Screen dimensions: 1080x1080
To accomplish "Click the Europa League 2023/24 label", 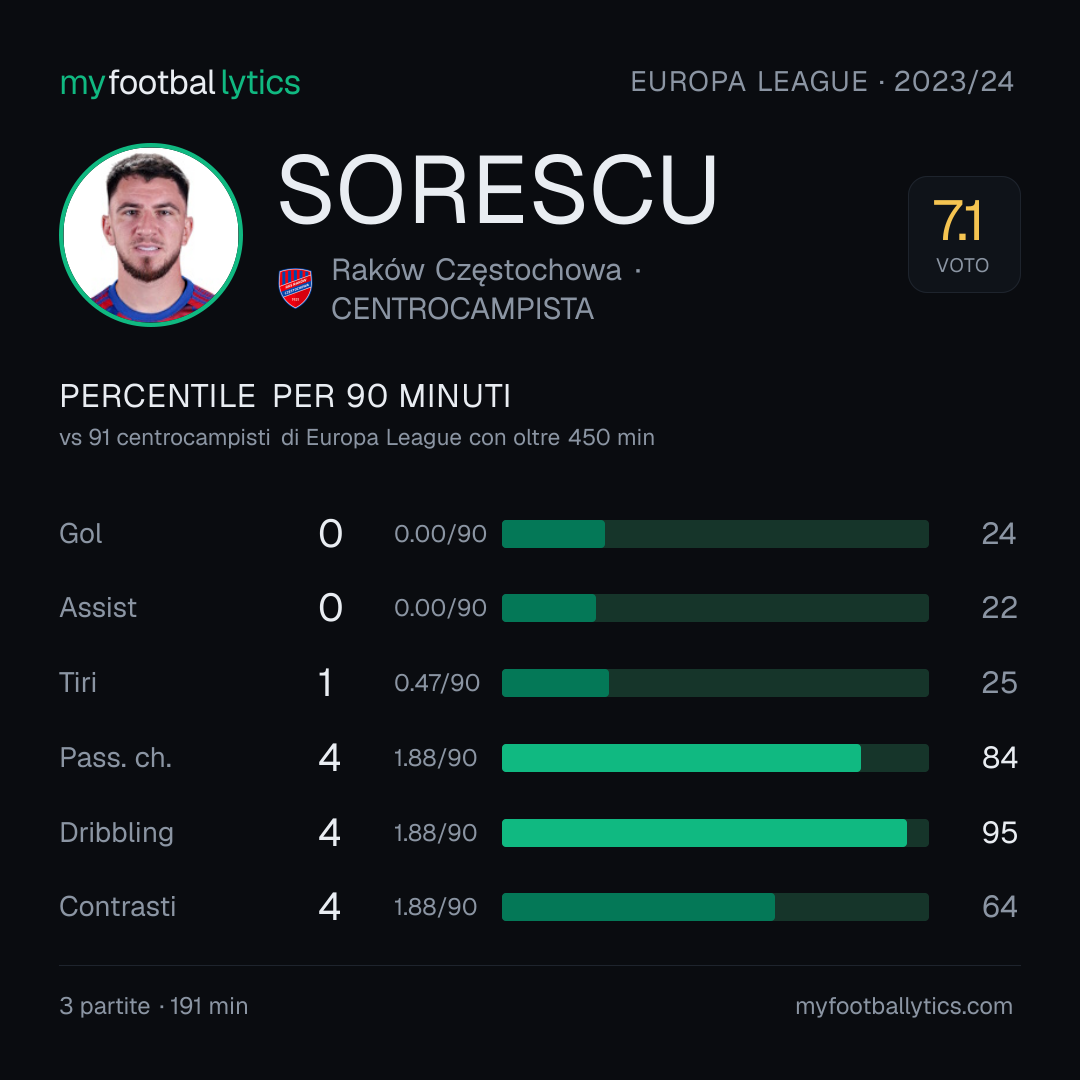I will click(822, 82).
